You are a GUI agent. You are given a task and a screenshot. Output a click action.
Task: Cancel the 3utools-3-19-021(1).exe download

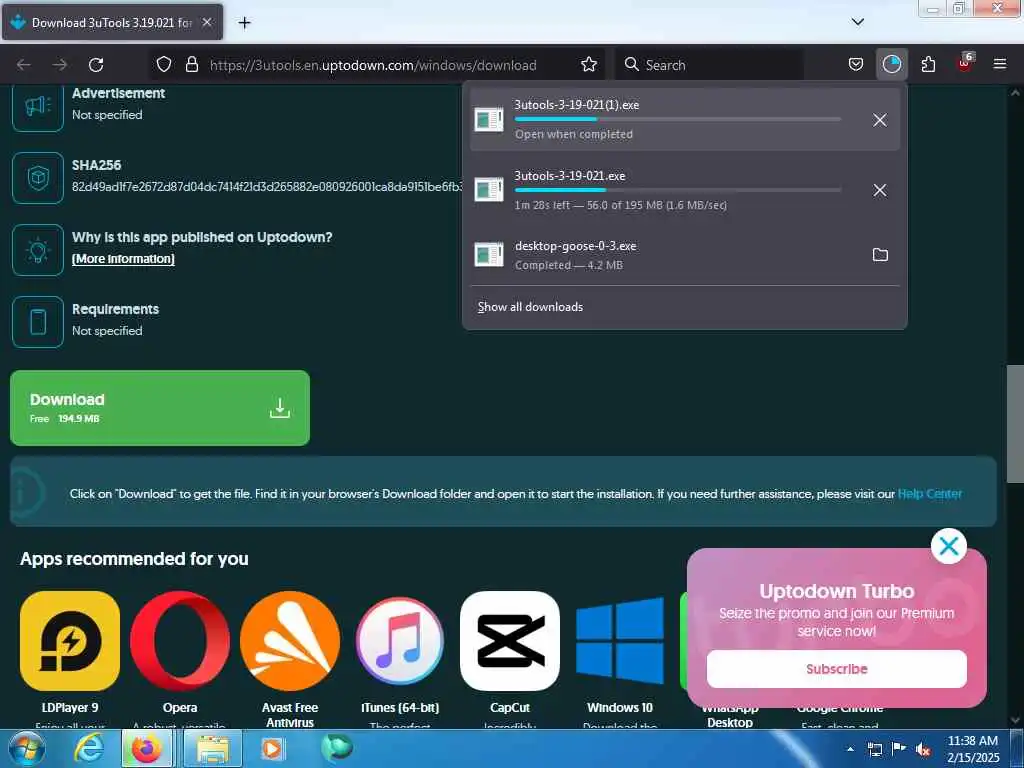tap(880, 120)
